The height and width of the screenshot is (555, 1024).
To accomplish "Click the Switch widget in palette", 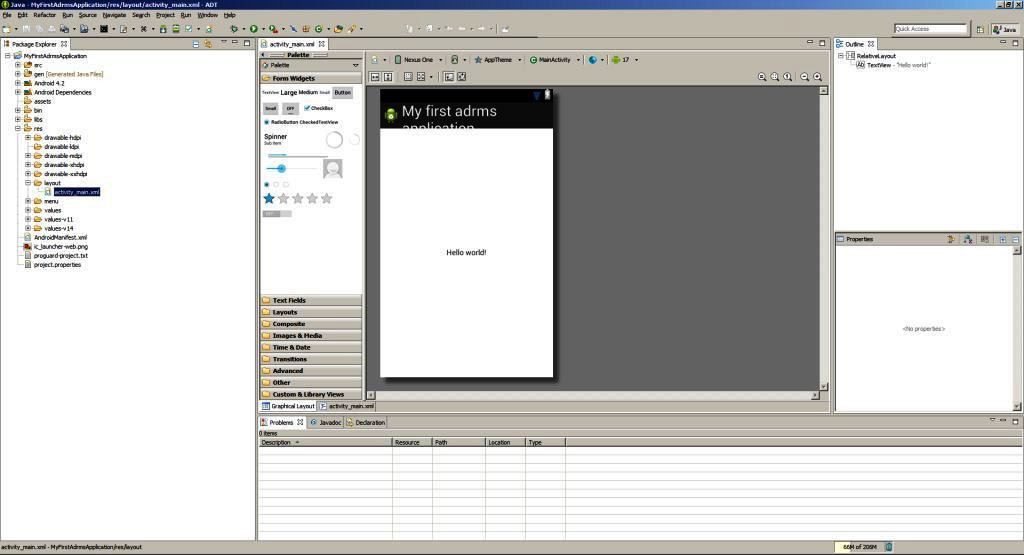I will [277, 214].
